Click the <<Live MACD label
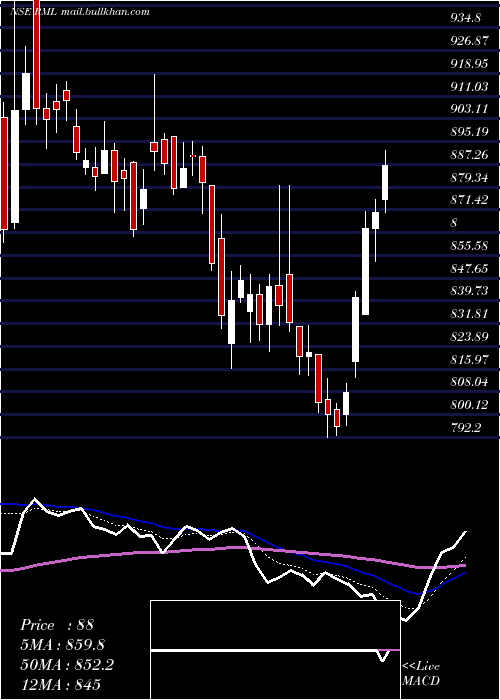 coord(421,673)
